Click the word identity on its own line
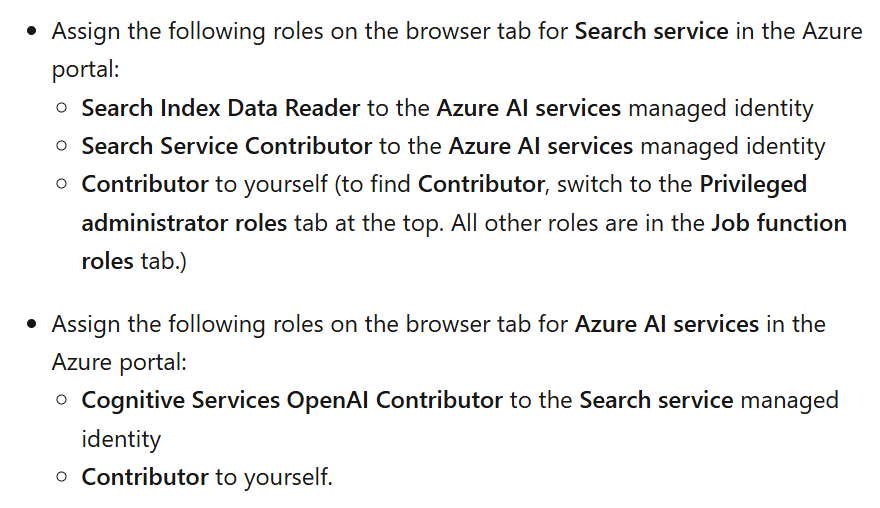Screen dimensions: 880x508 coord(121,439)
